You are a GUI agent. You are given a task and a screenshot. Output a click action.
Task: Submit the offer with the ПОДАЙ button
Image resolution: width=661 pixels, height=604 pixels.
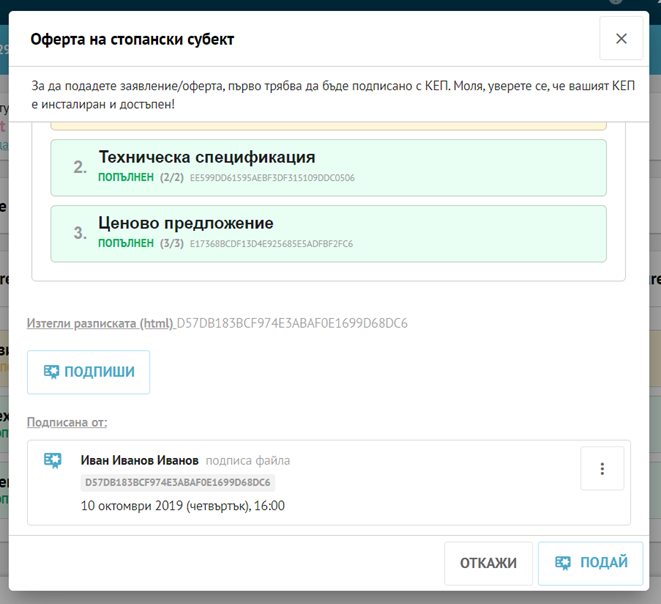(x=590, y=563)
